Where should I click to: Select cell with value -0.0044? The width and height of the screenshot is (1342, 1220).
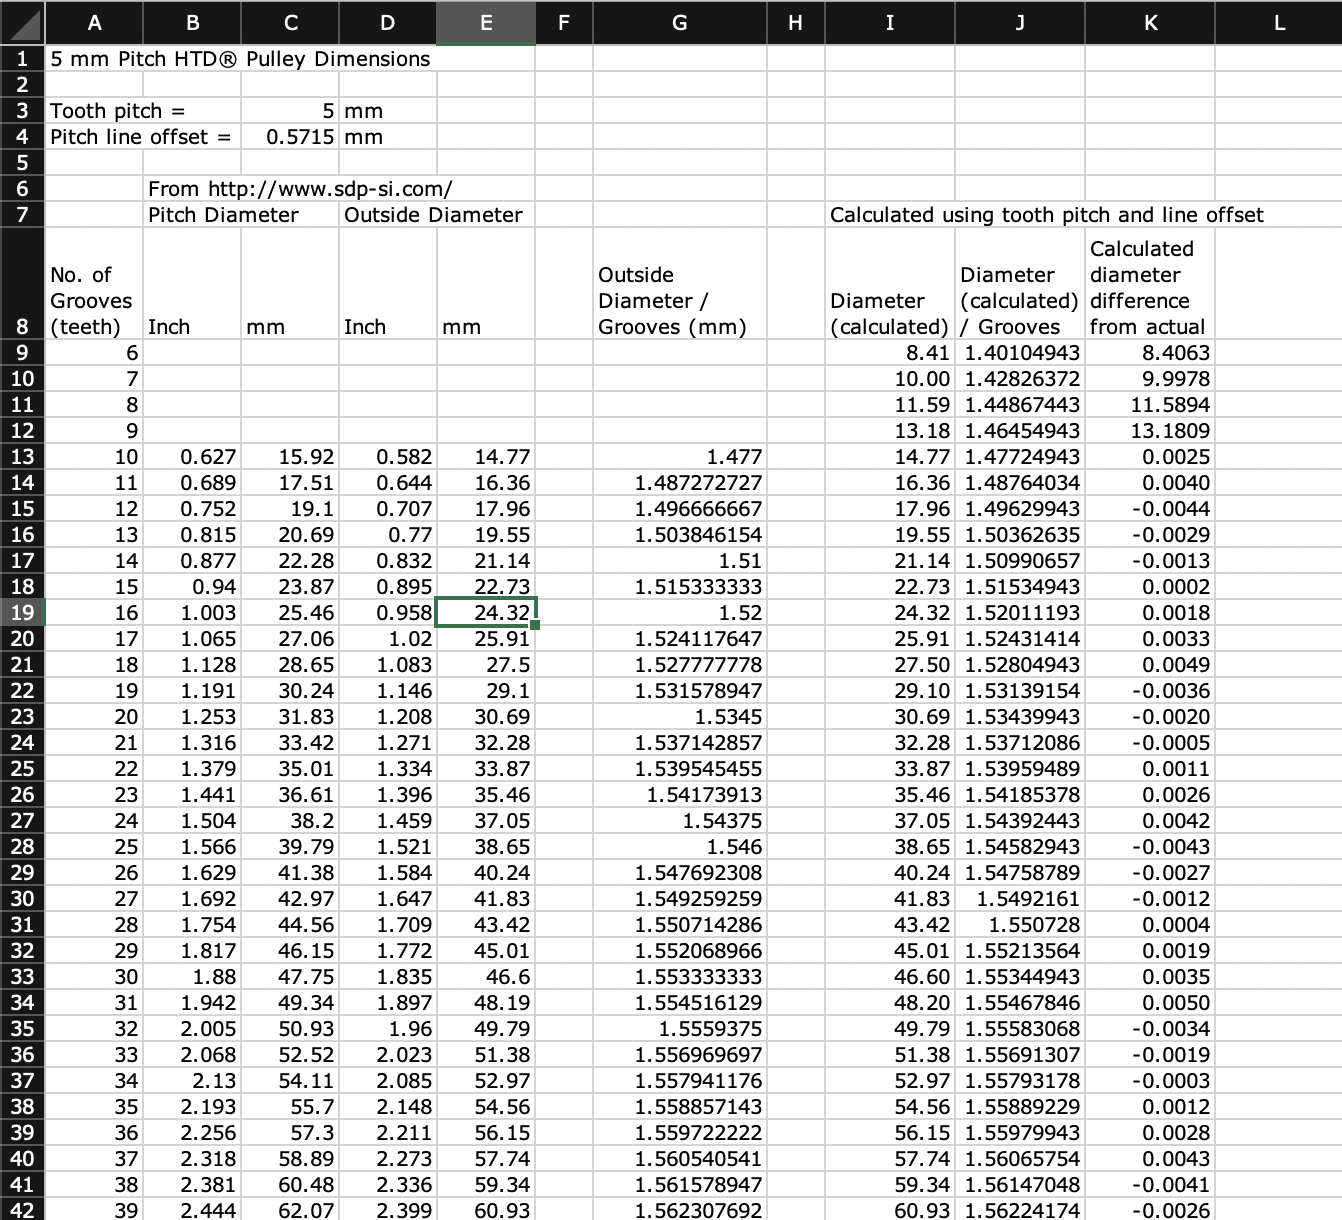click(x=1150, y=508)
